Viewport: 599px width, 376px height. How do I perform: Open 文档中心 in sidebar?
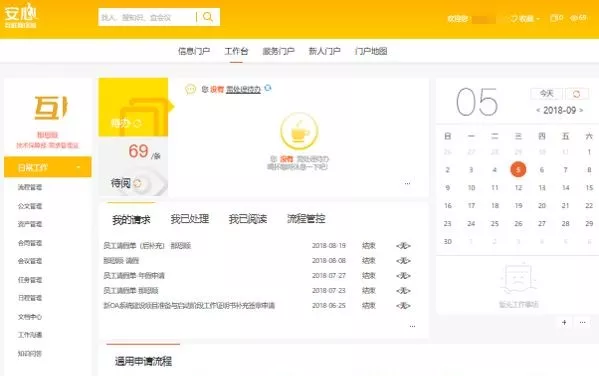pos(30,317)
